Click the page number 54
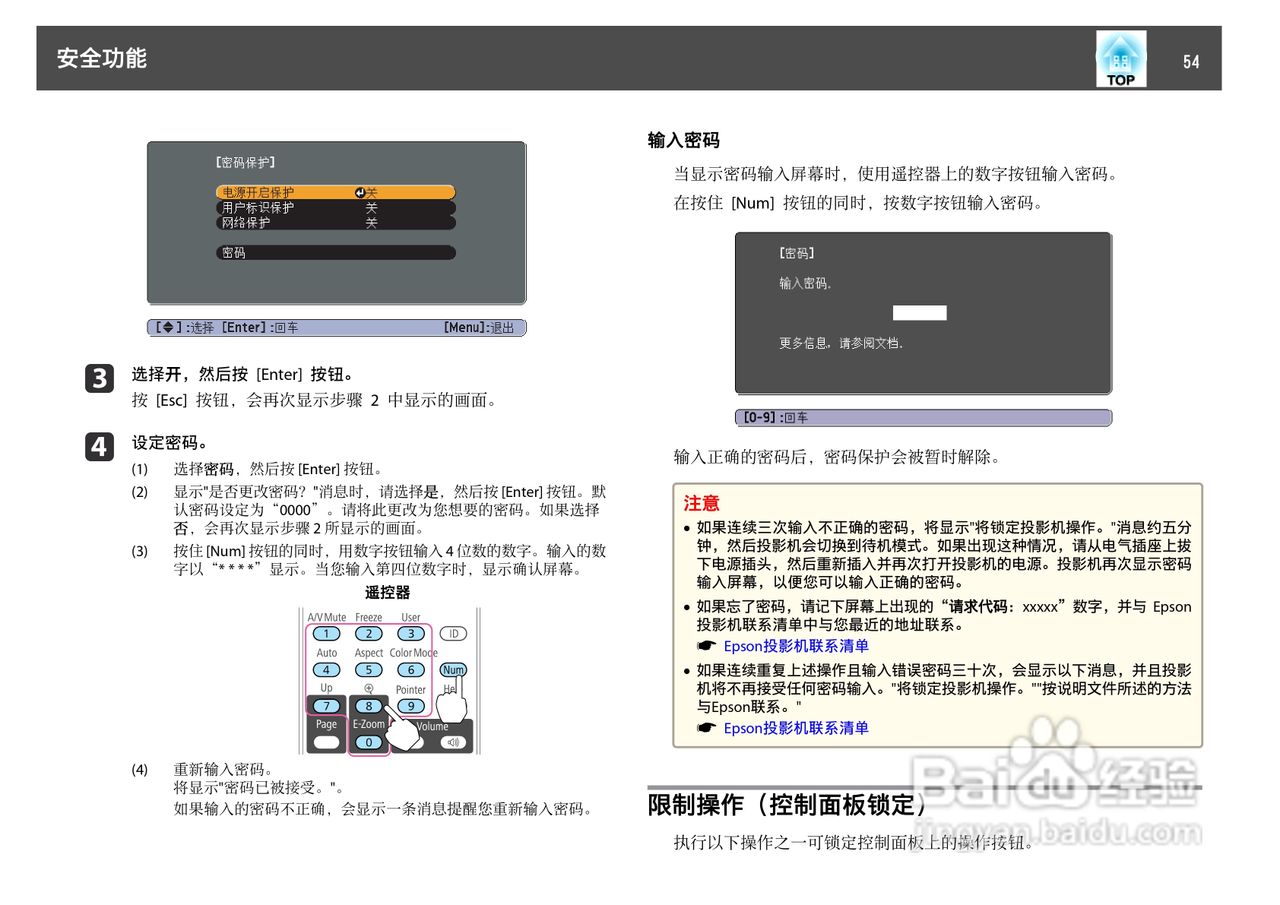The width and height of the screenshot is (1280, 905). point(1191,62)
